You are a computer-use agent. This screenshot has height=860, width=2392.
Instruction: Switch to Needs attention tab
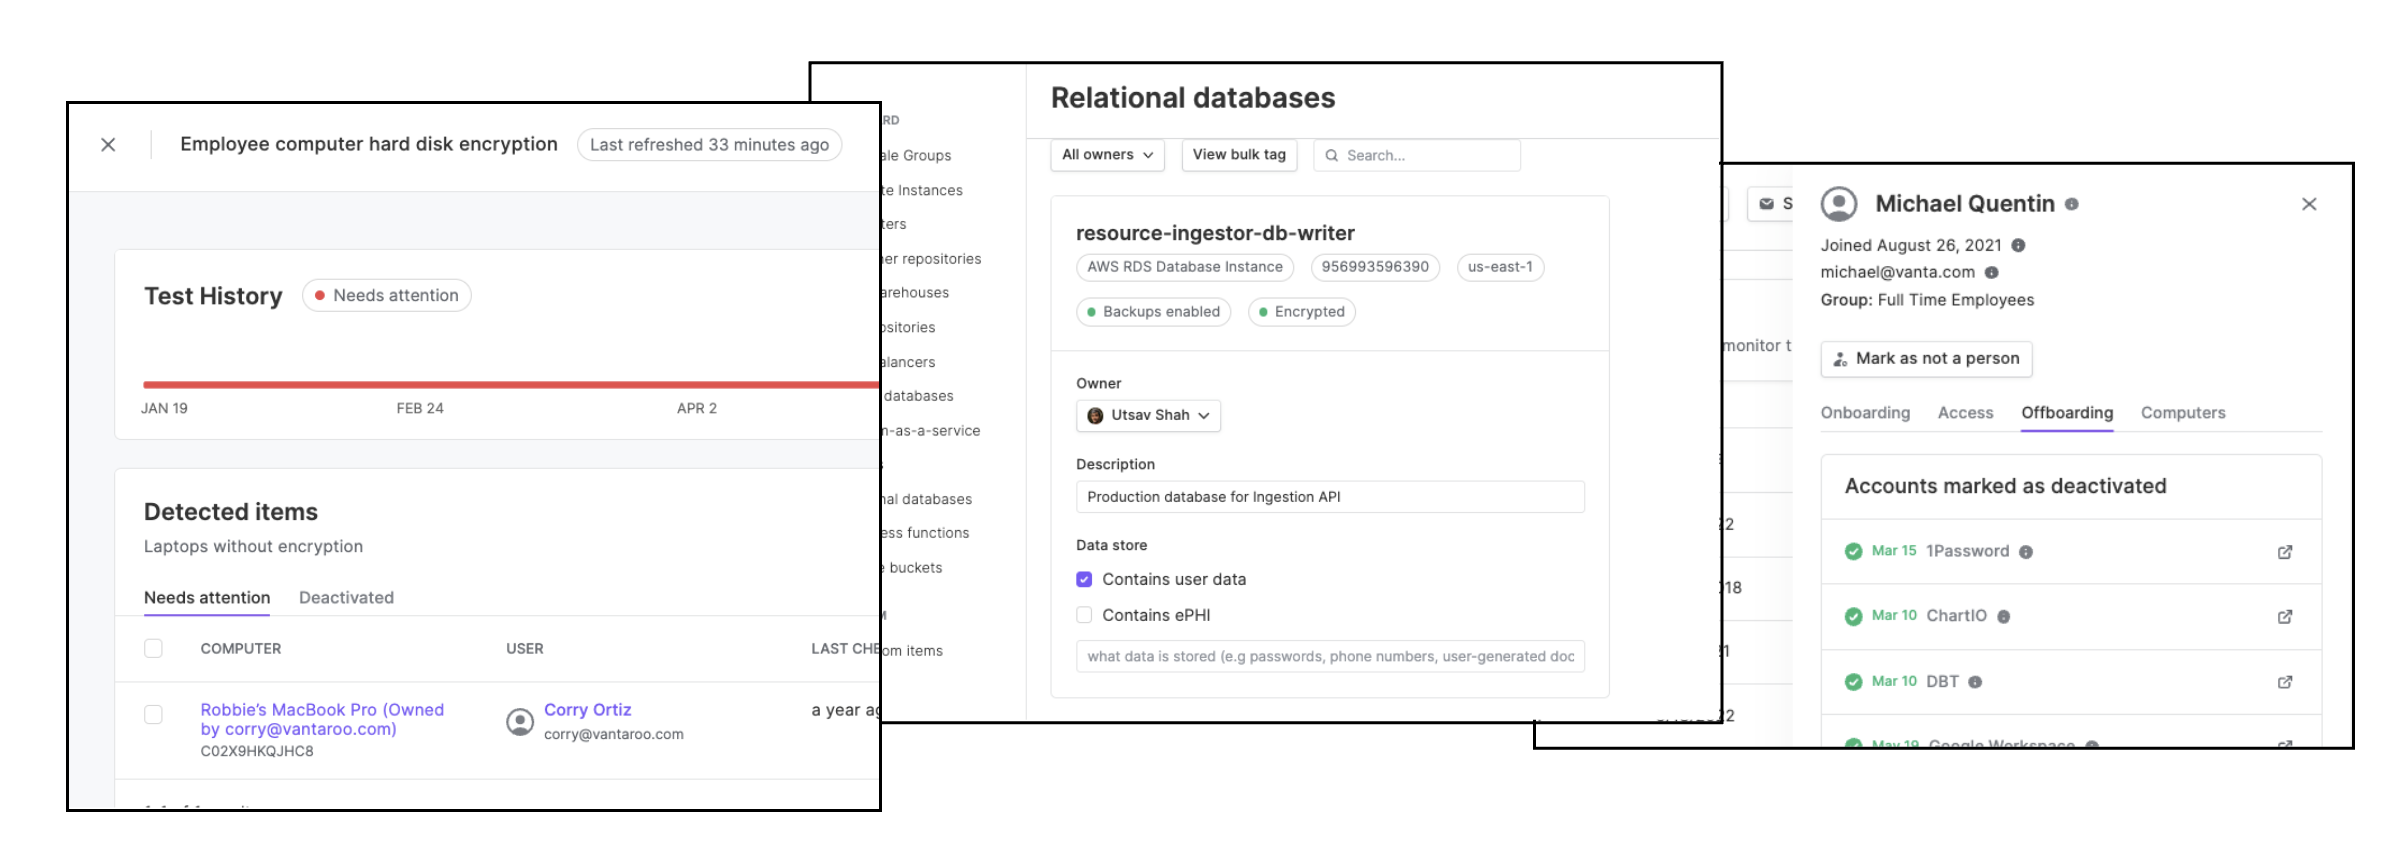[207, 598]
